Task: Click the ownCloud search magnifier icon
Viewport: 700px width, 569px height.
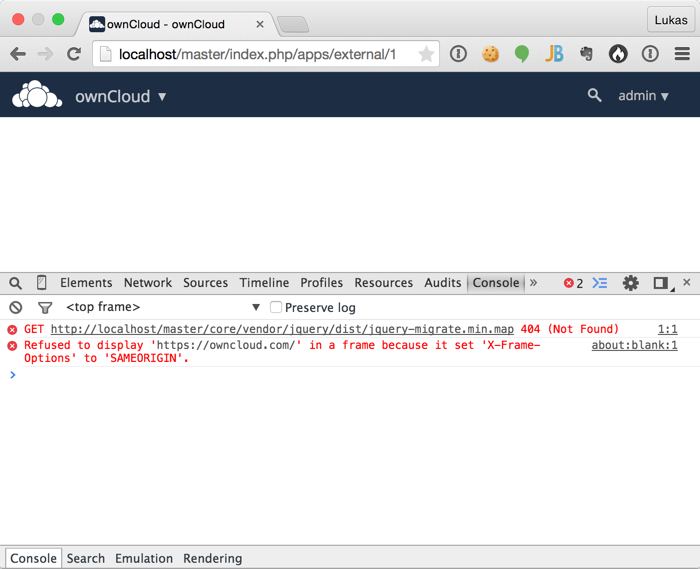Action: pos(594,96)
